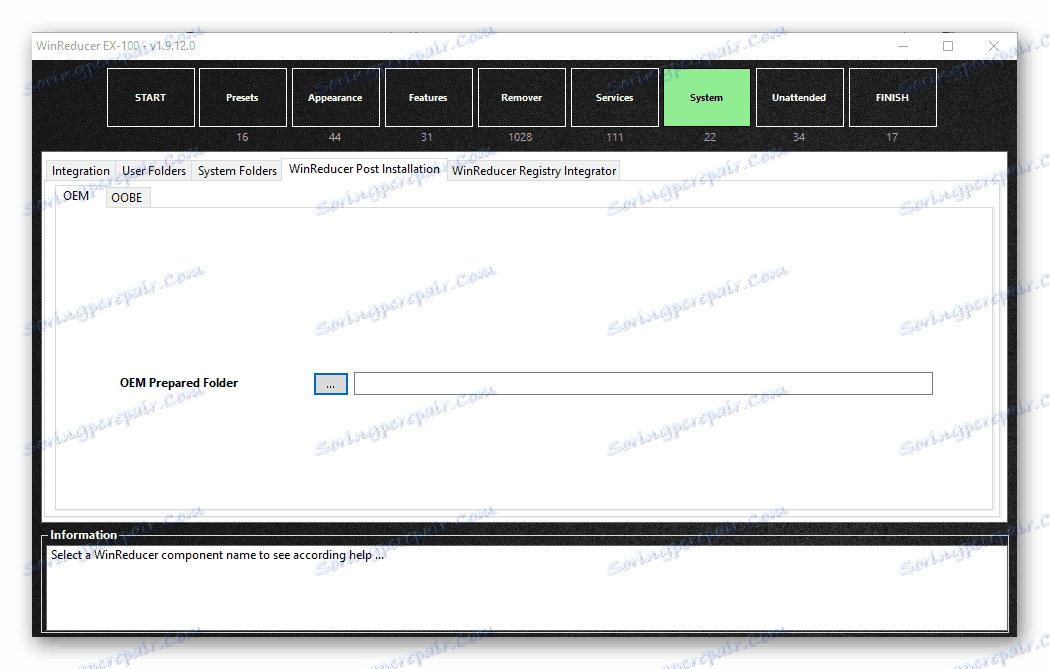The image size is (1050, 669).
Task: Minimize the WinReducer window
Action: (x=903, y=46)
